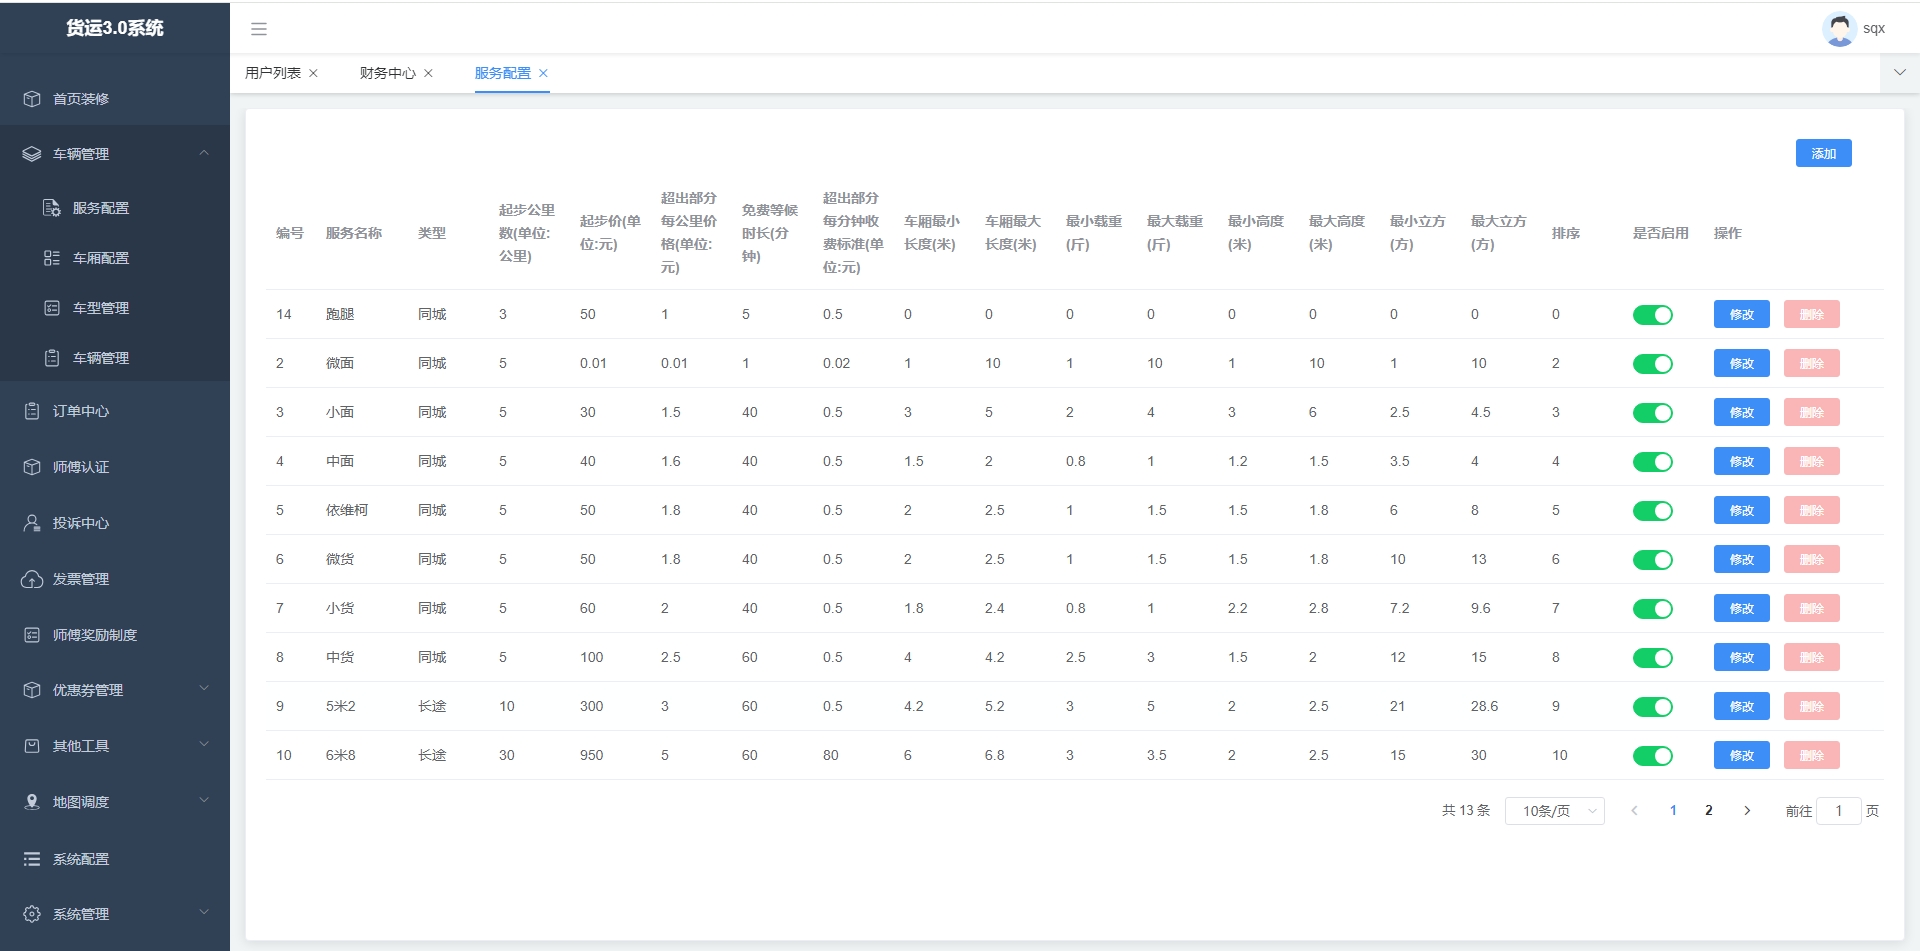
Task: Expand the 地图调度 menu chevron
Action: pos(204,801)
